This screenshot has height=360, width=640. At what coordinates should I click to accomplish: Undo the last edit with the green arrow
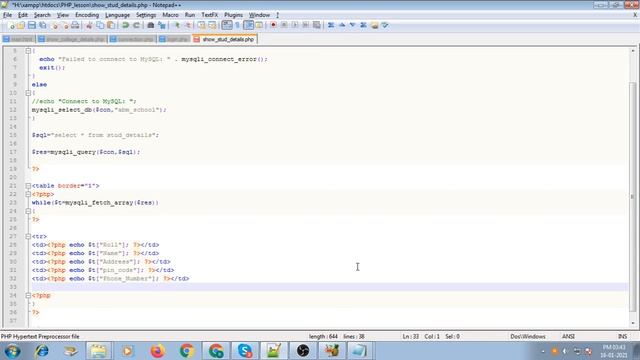125,25
